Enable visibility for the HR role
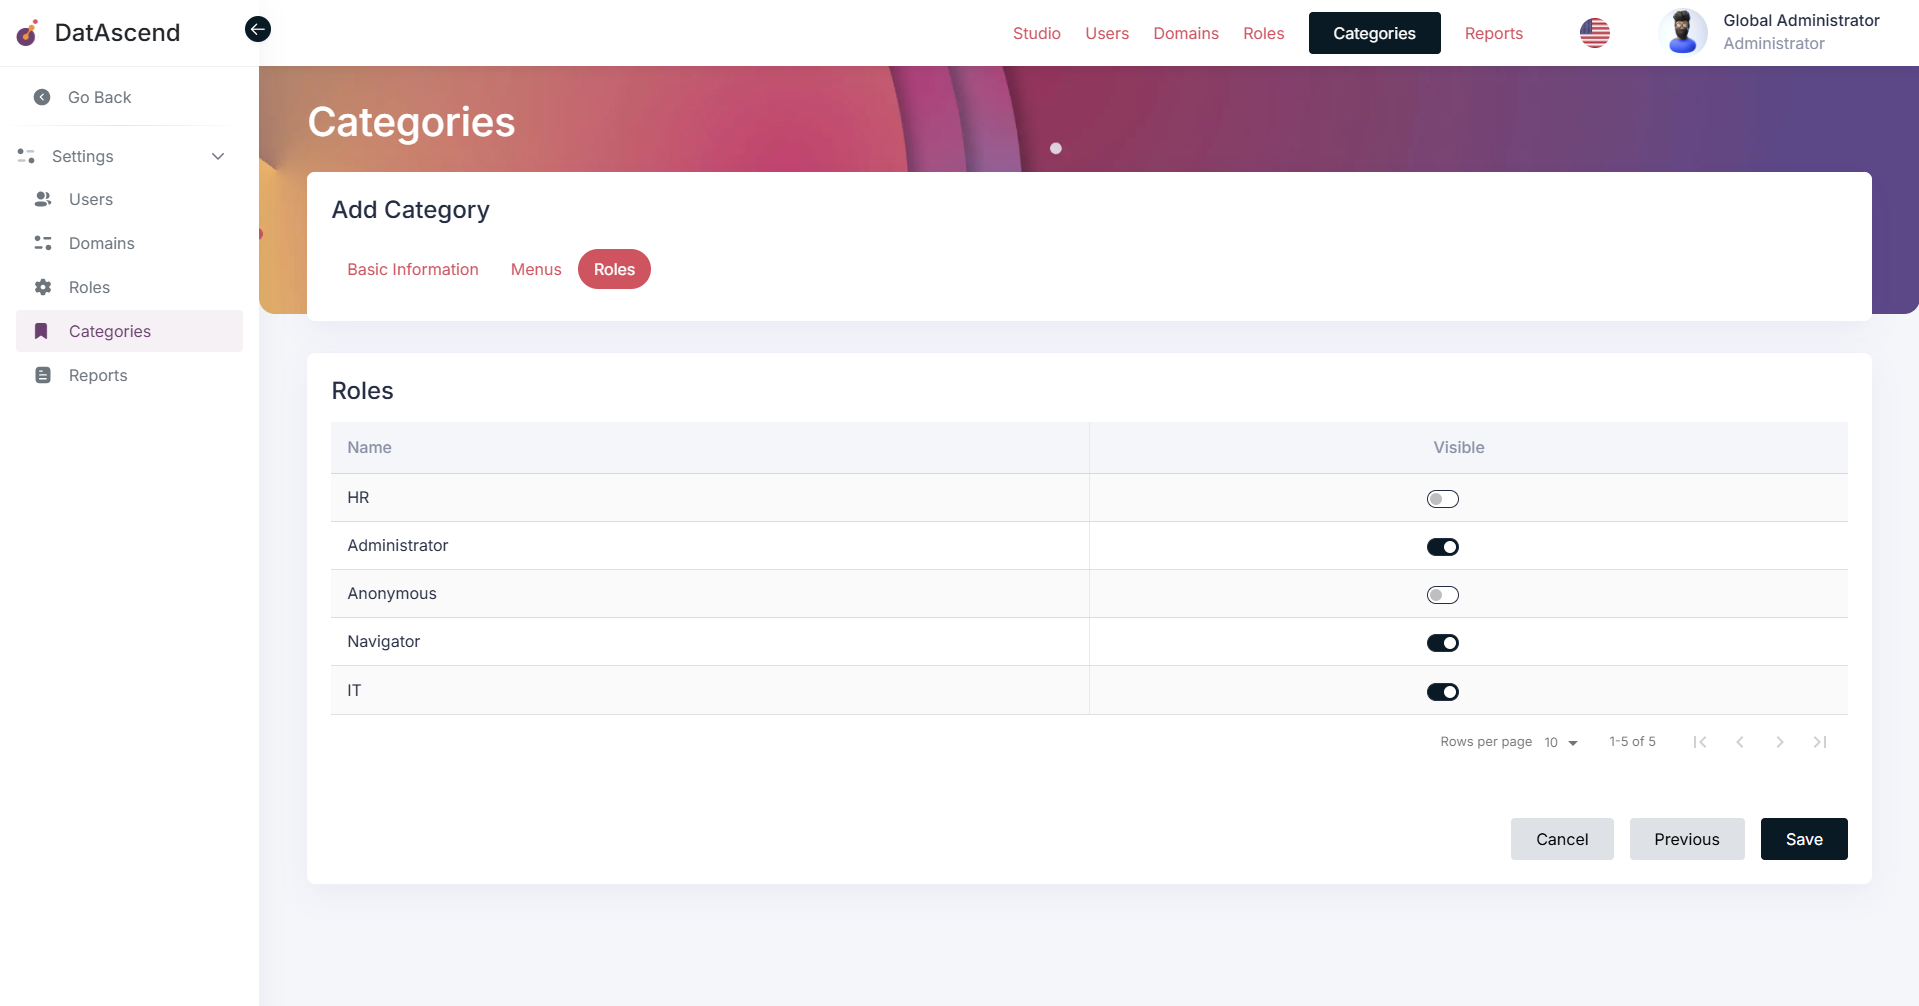The height and width of the screenshot is (1006, 1919). pos(1442,499)
